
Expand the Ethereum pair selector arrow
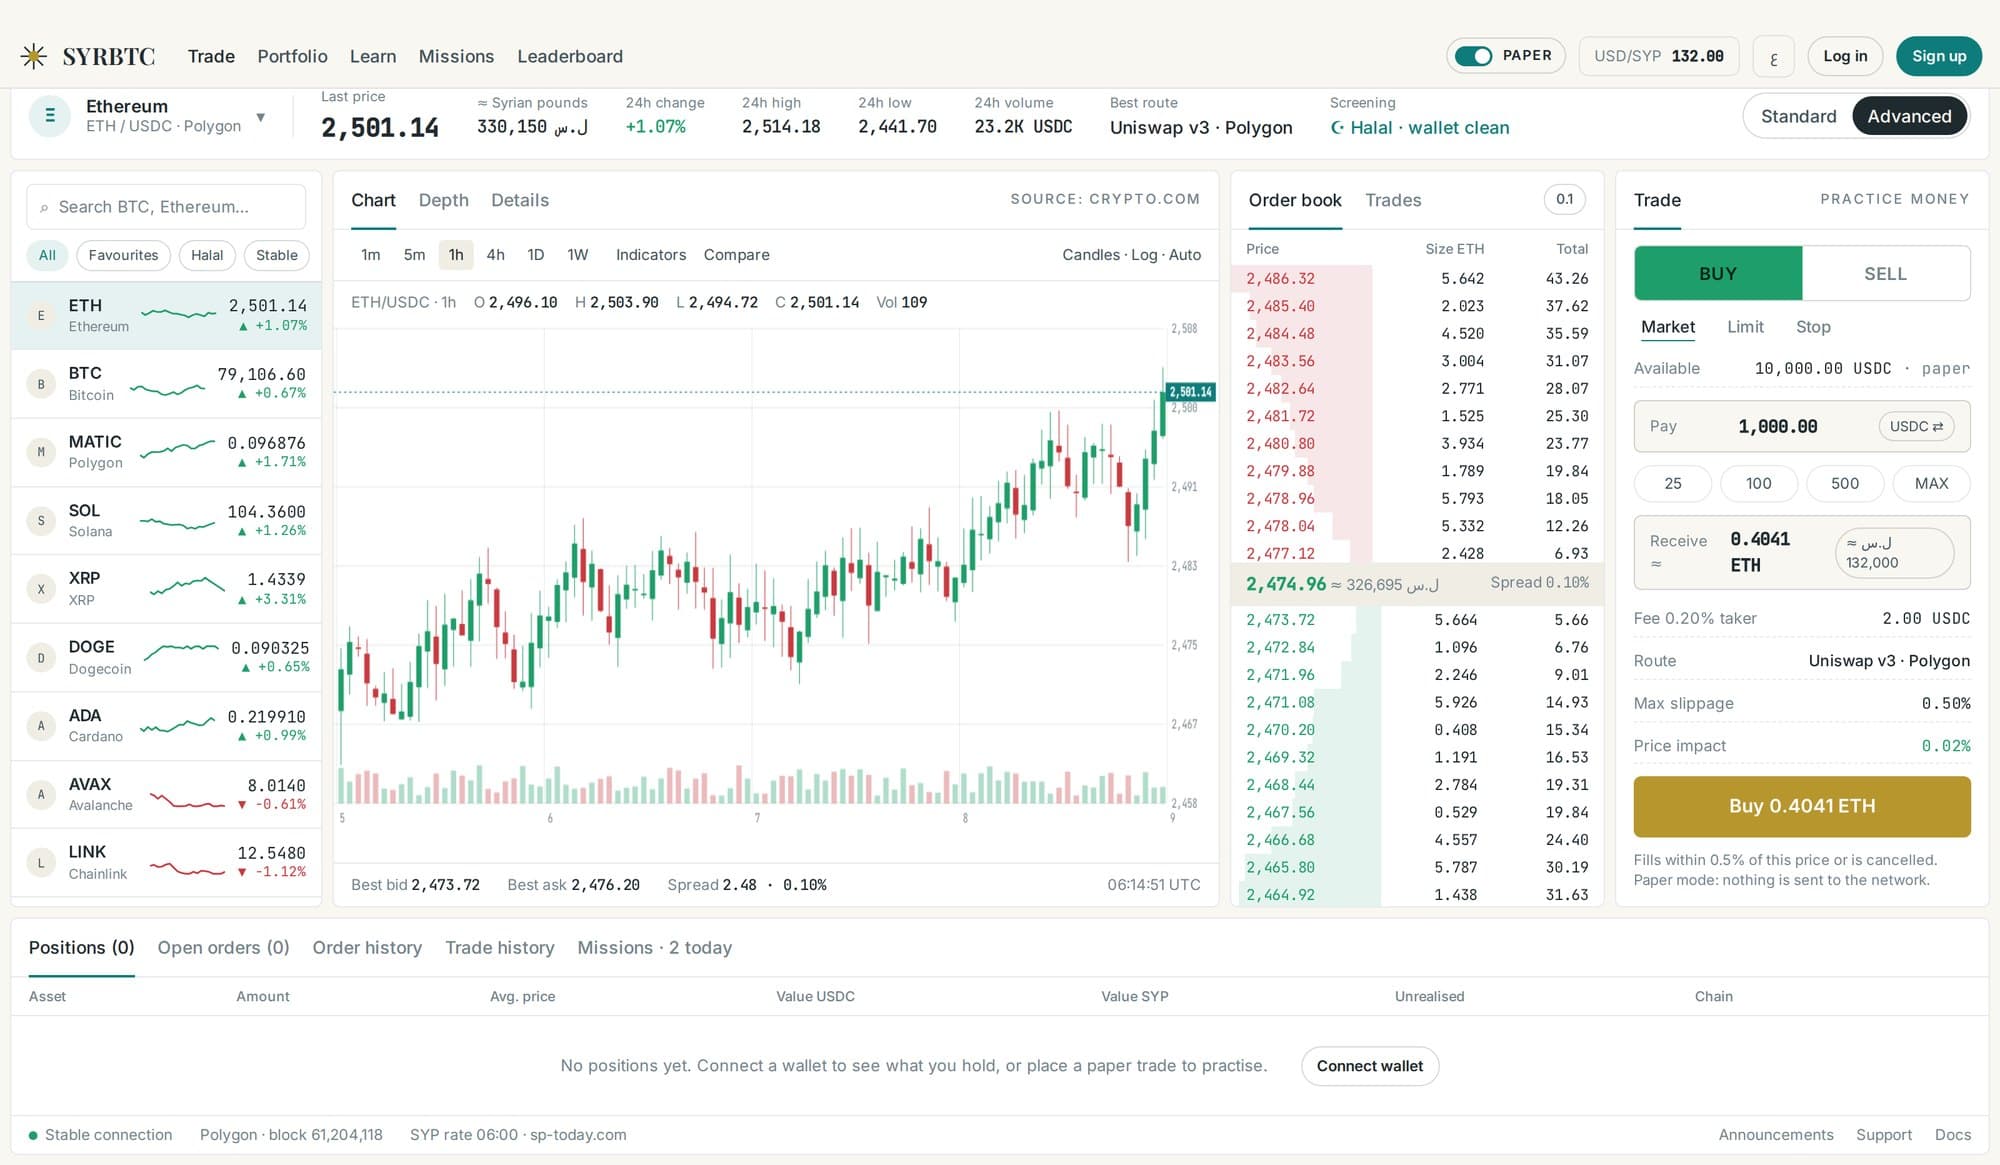tap(261, 117)
